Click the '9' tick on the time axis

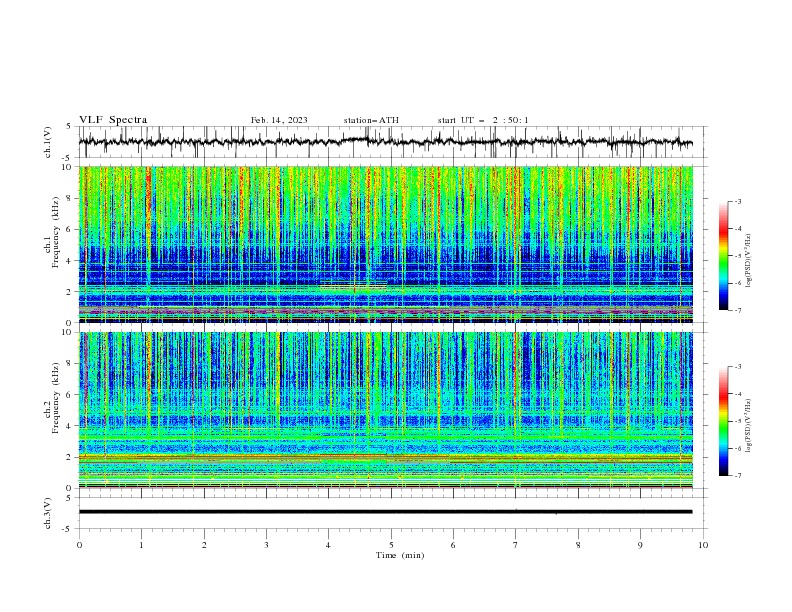[640, 545]
